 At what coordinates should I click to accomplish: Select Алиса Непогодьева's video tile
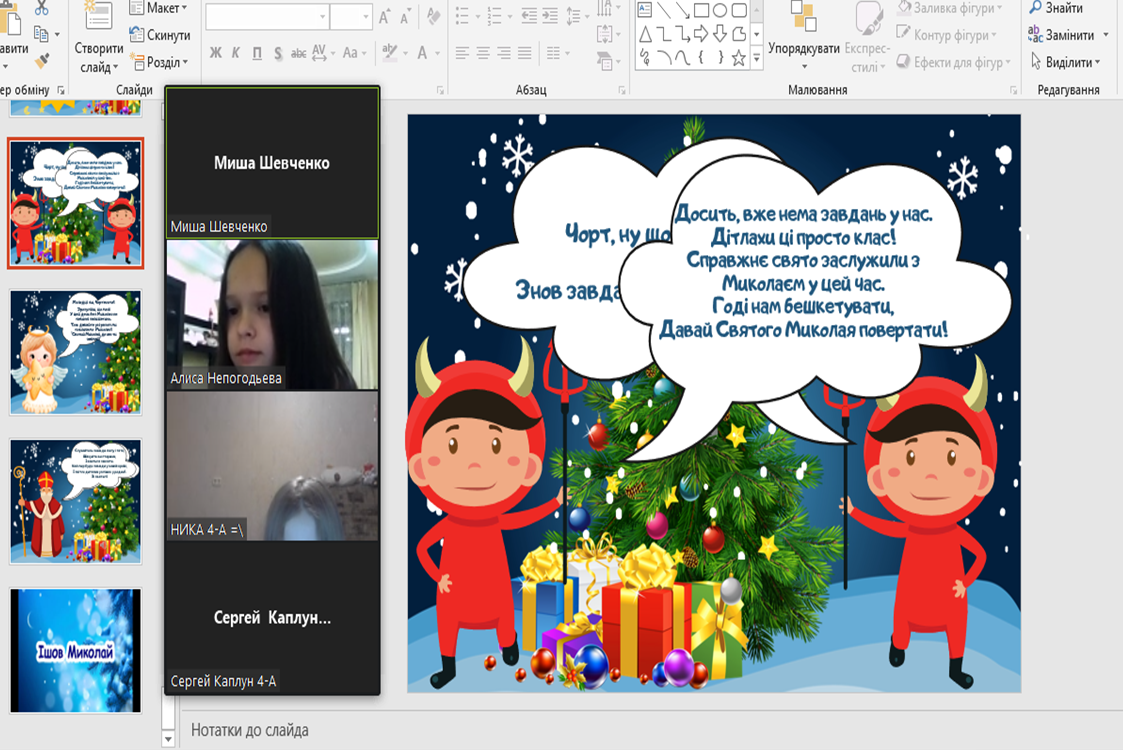coord(272,315)
